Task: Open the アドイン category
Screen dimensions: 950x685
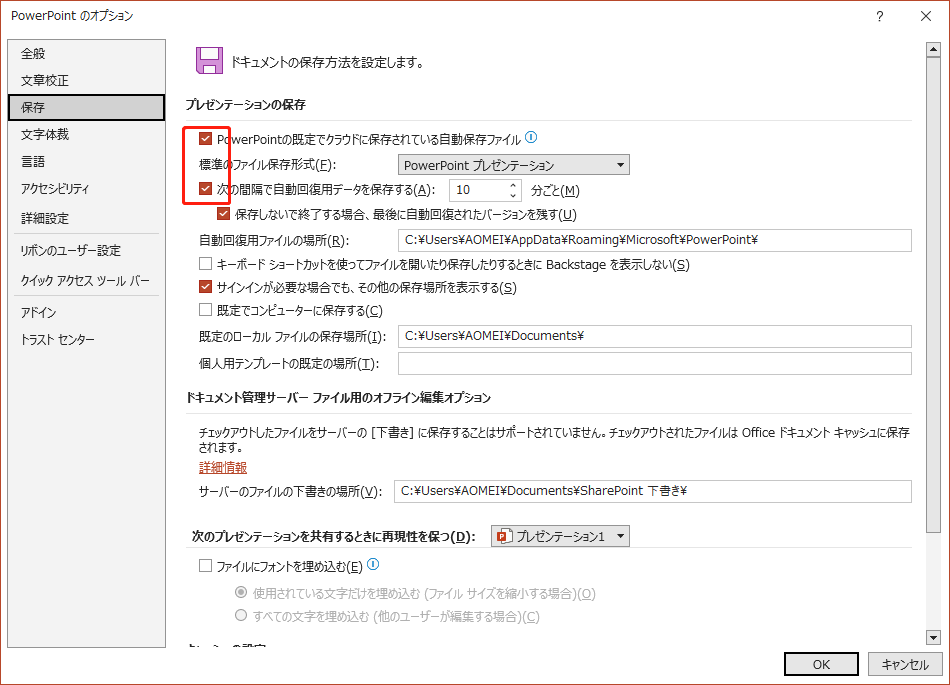Action: [86, 313]
